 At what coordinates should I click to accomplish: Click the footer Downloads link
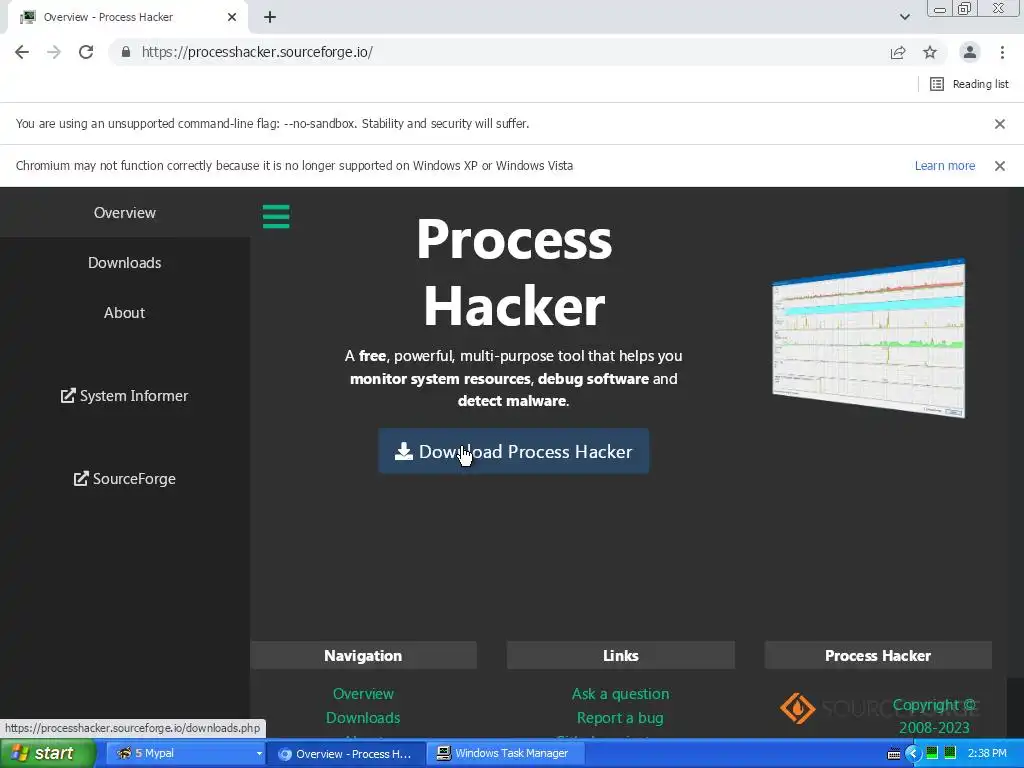(x=363, y=718)
